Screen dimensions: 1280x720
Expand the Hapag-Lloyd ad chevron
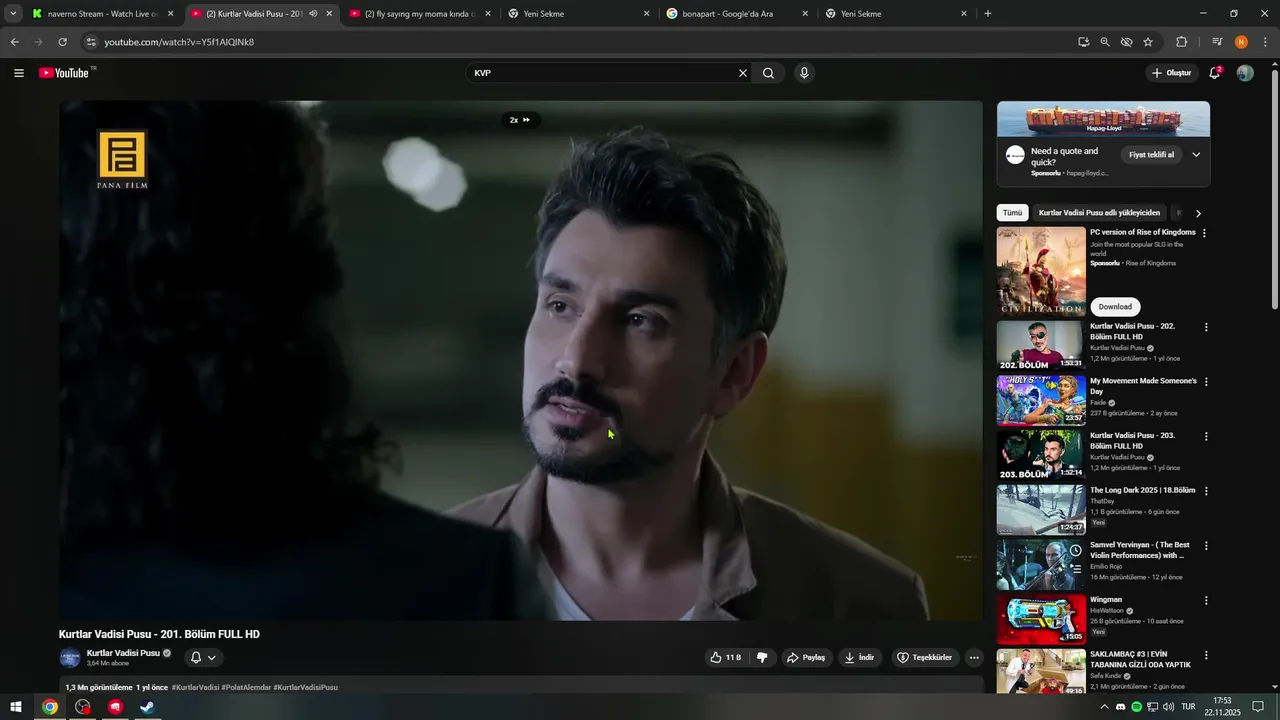pyautogui.click(x=1196, y=155)
